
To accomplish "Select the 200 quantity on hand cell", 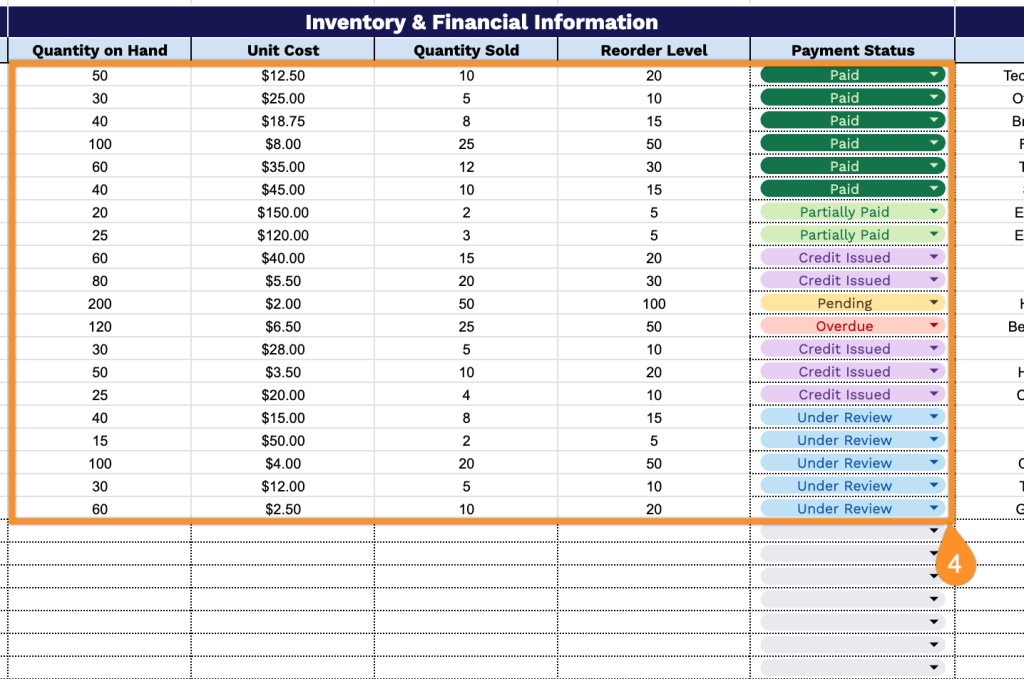I will 99,303.
